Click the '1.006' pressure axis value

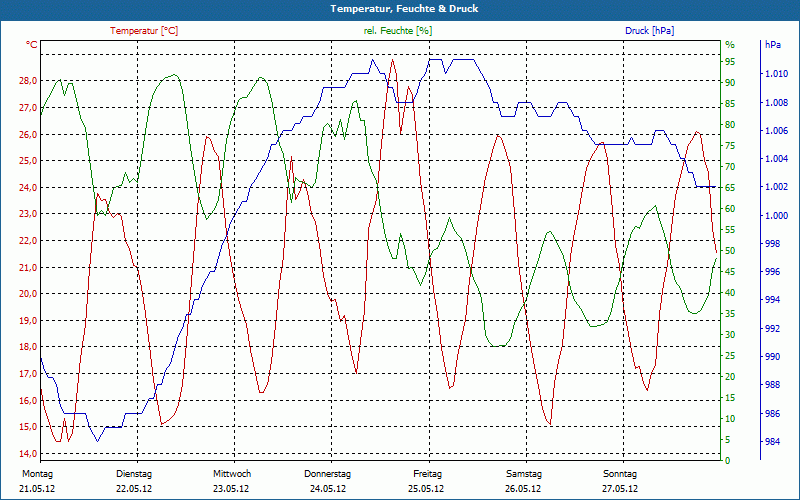776,131
